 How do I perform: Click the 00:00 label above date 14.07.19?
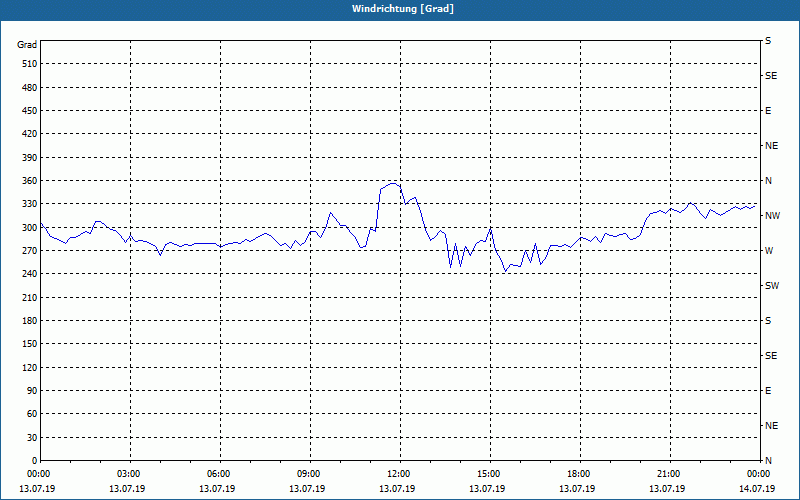[x=758, y=474]
